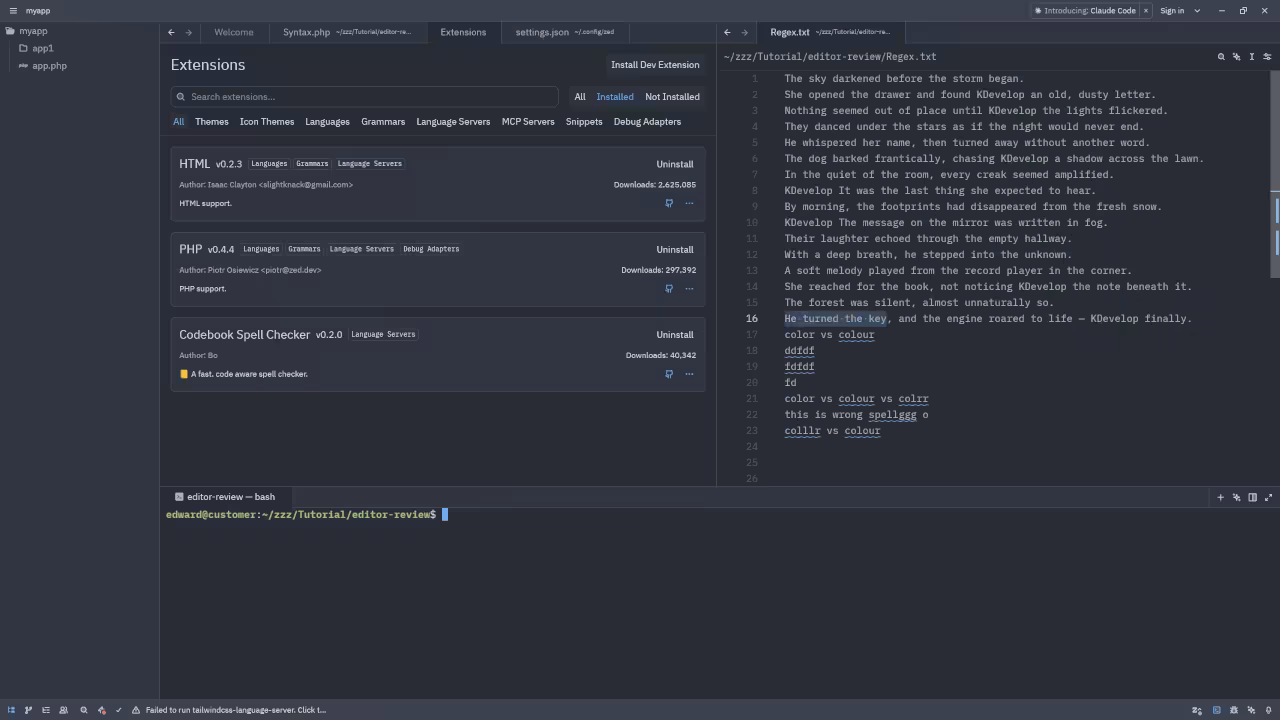1280x720 pixels.
Task: Split the terminal pane
Action: 1252,497
